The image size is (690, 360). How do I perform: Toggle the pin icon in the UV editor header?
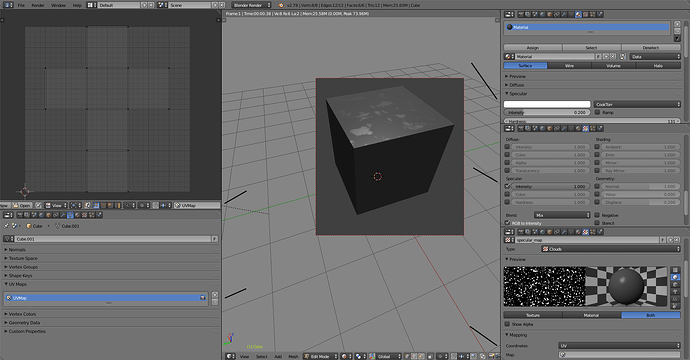[x=38, y=205]
